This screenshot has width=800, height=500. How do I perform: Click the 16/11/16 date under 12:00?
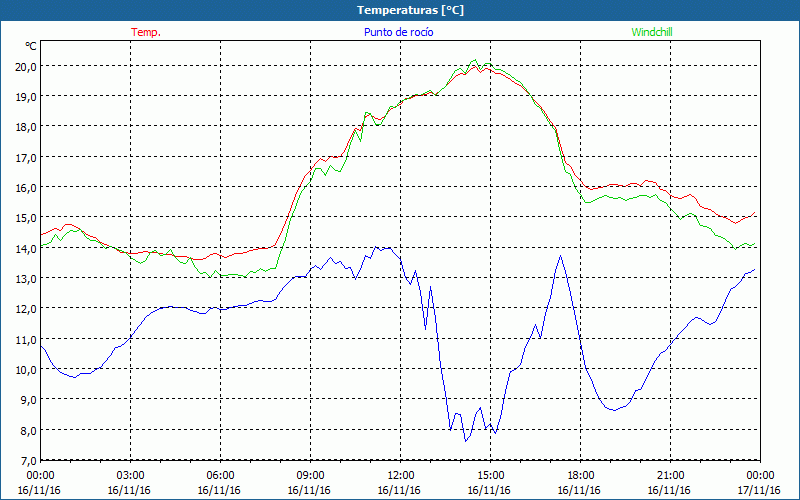click(399, 490)
